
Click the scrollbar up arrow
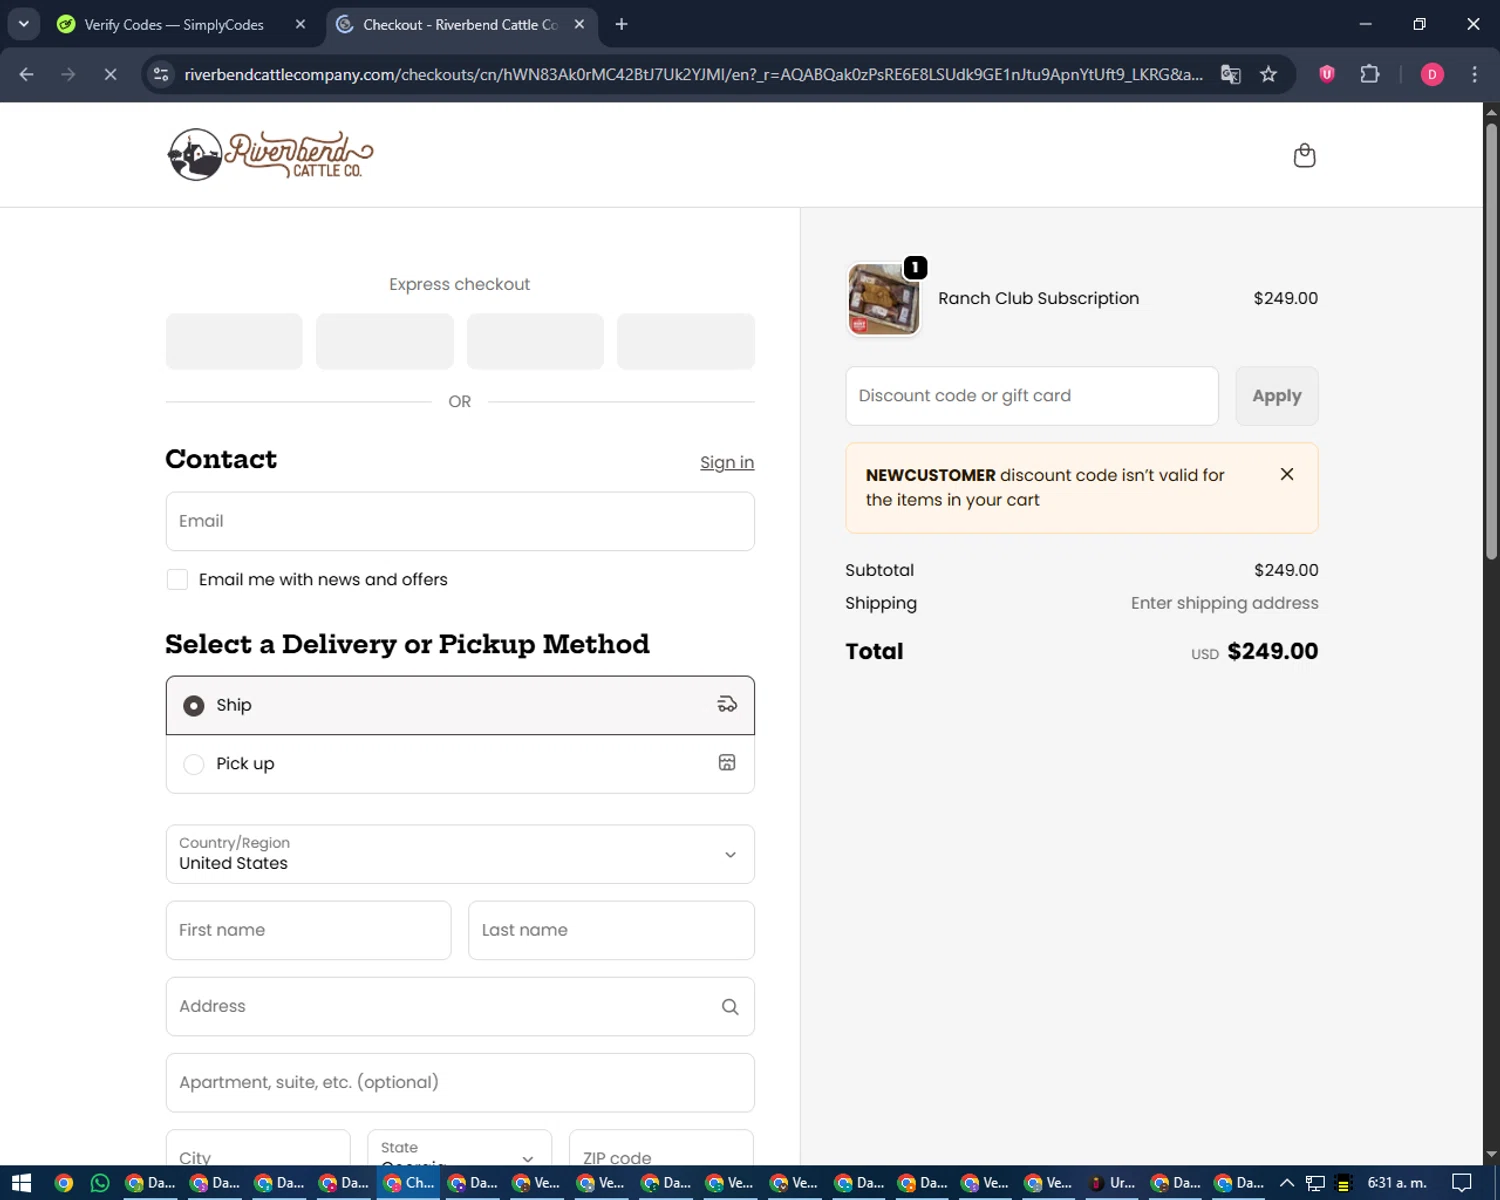coord(1491,110)
